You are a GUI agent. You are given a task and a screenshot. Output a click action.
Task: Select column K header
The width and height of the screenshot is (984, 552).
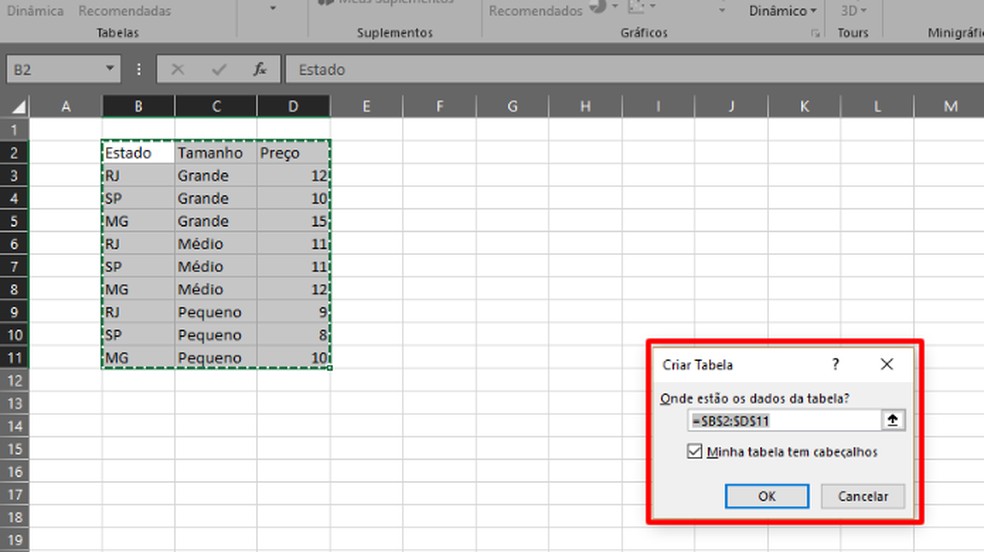pyautogui.click(x=804, y=107)
